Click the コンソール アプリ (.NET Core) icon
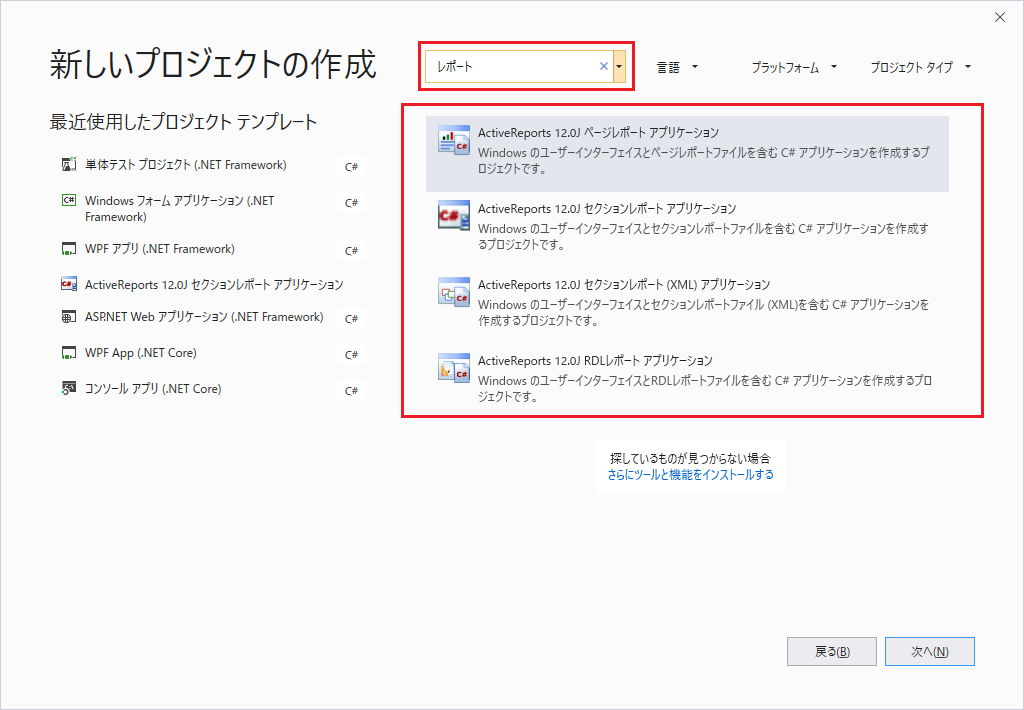 click(69, 389)
